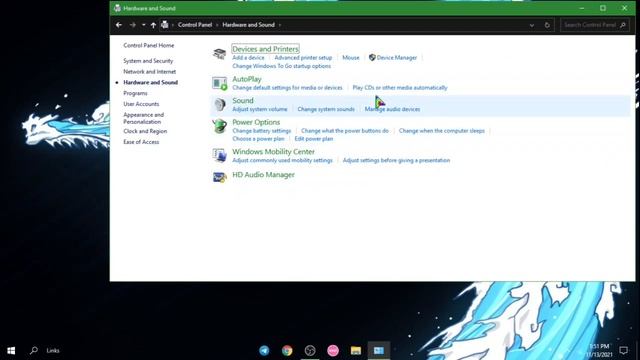Screen dimensions: 640x360
Task: Select Hardware and Sound in sidebar
Action: click(x=150, y=82)
